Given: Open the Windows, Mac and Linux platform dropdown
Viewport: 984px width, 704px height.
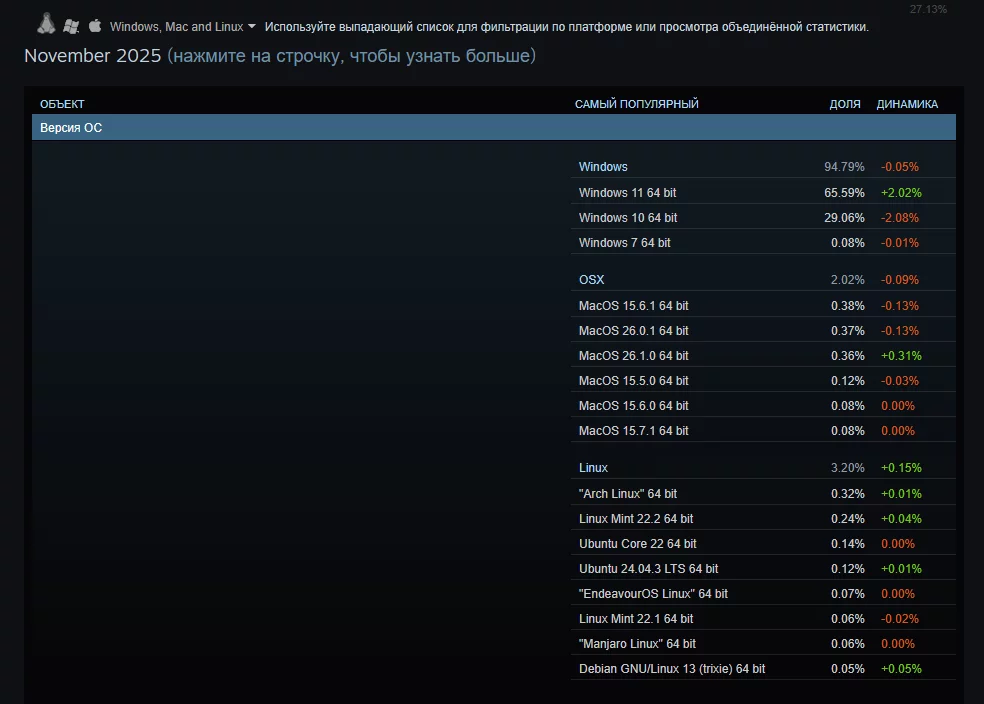Looking at the screenshot, I should click(176, 27).
